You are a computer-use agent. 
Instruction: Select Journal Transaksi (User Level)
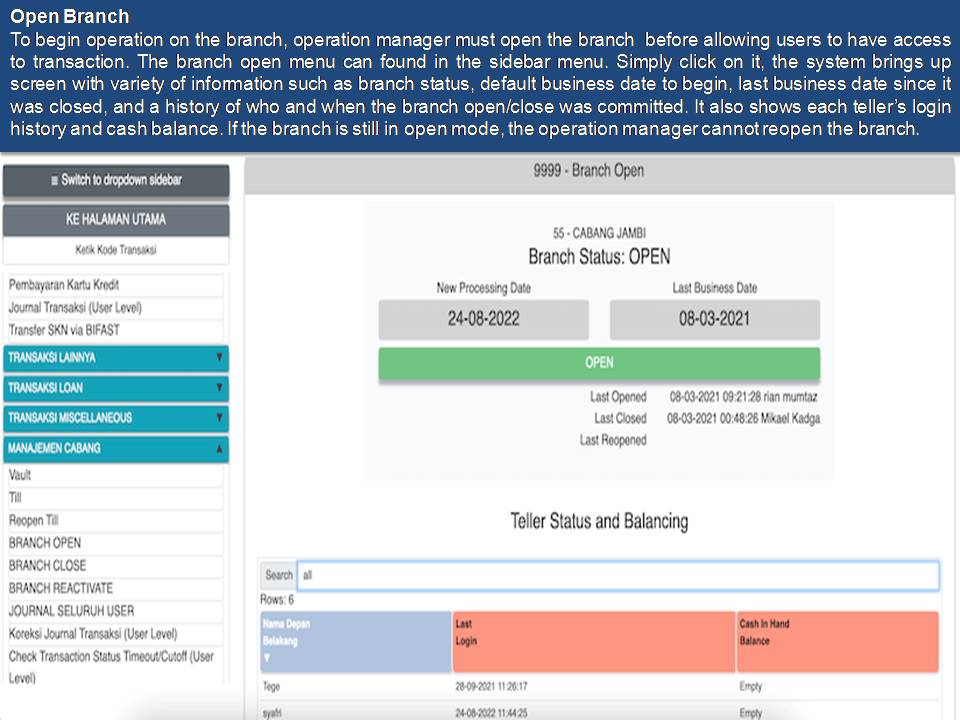point(75,308)
